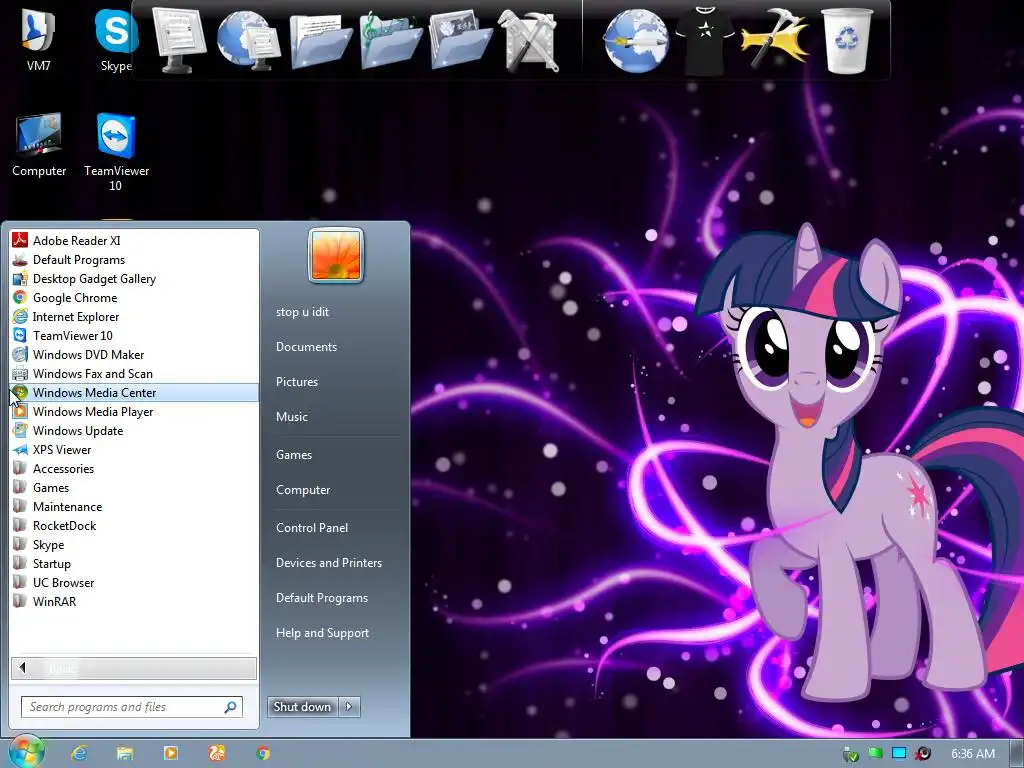
Task: Launch Google Chrome from the programs list
Action: click(x=134, y=297)
